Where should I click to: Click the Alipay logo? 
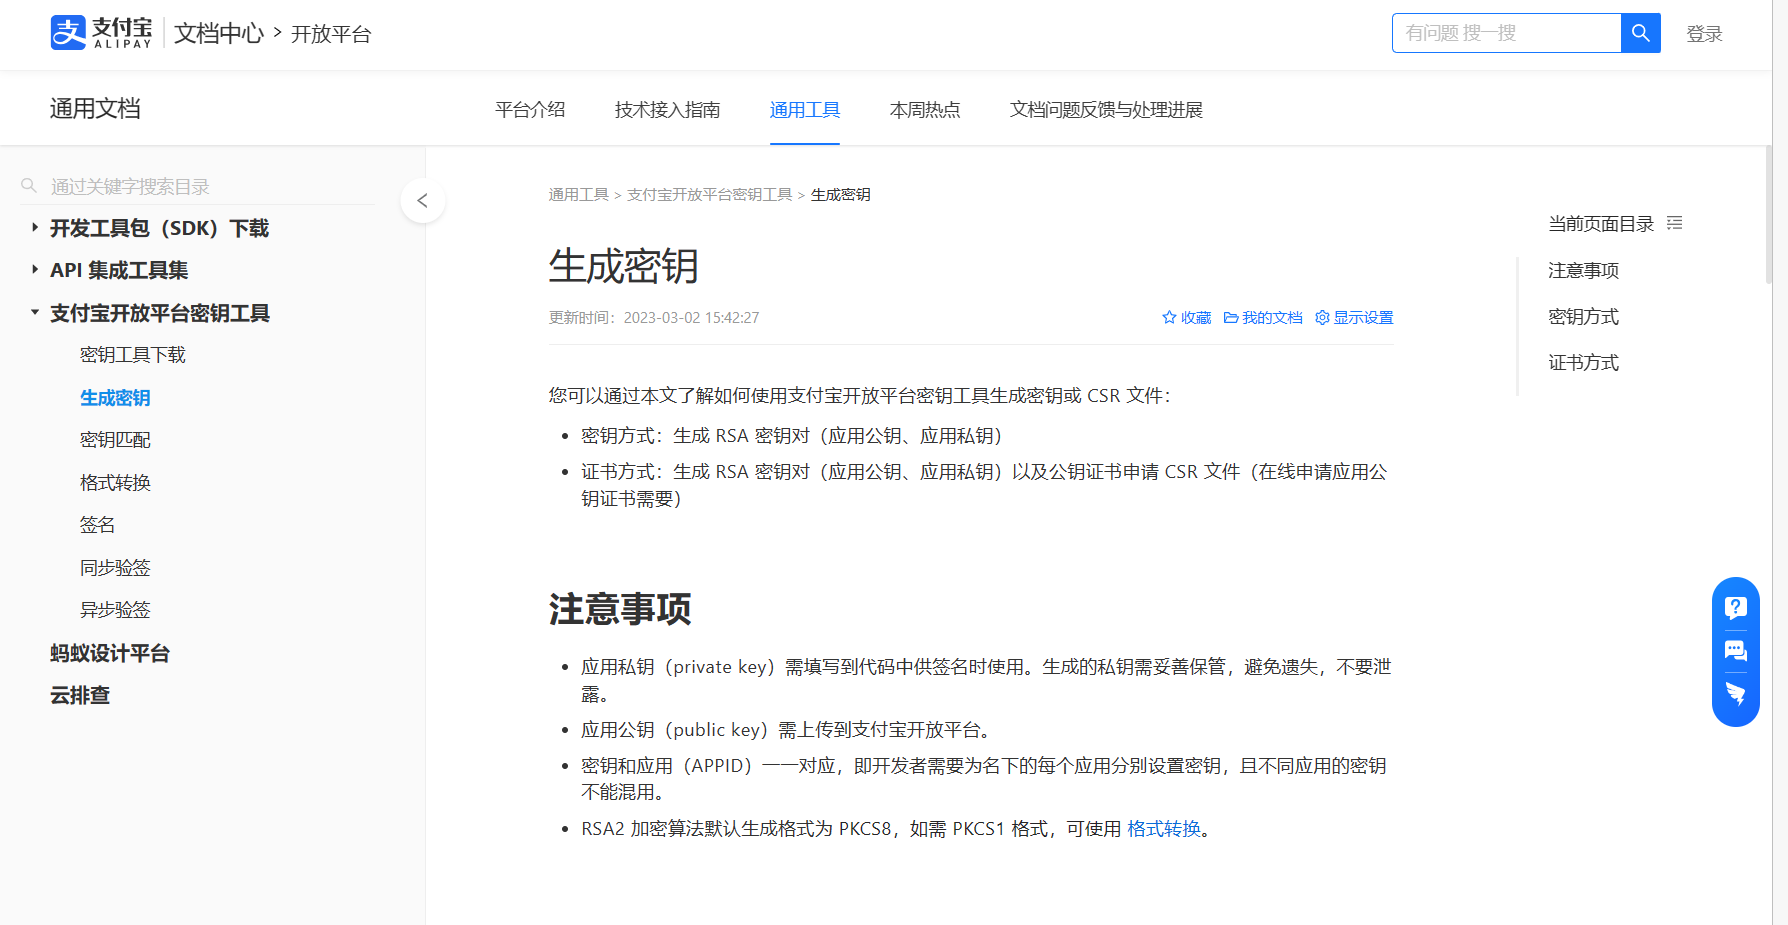tap(101, 33)
